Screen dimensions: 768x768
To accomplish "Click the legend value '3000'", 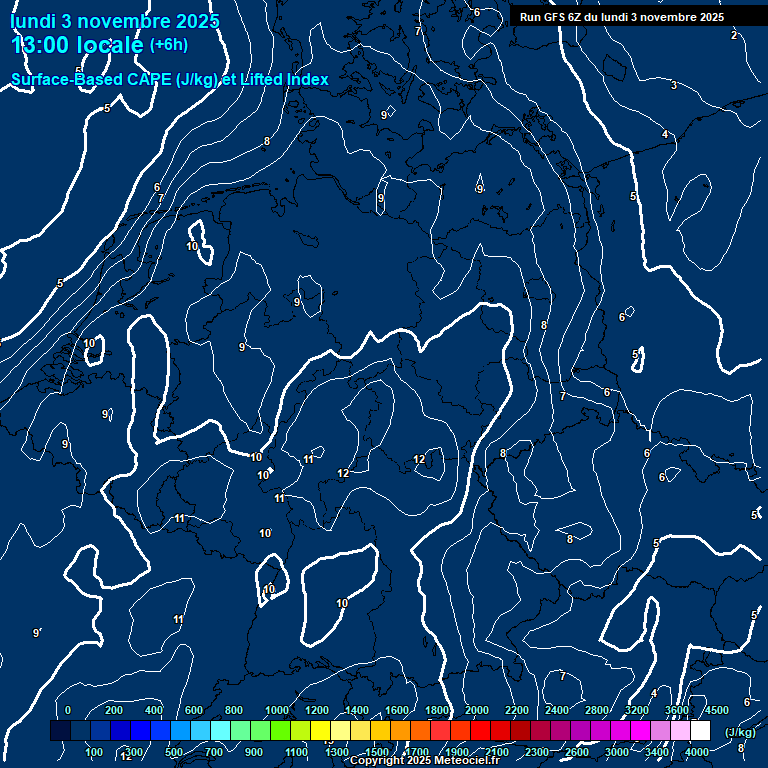I will coord(617,752).
